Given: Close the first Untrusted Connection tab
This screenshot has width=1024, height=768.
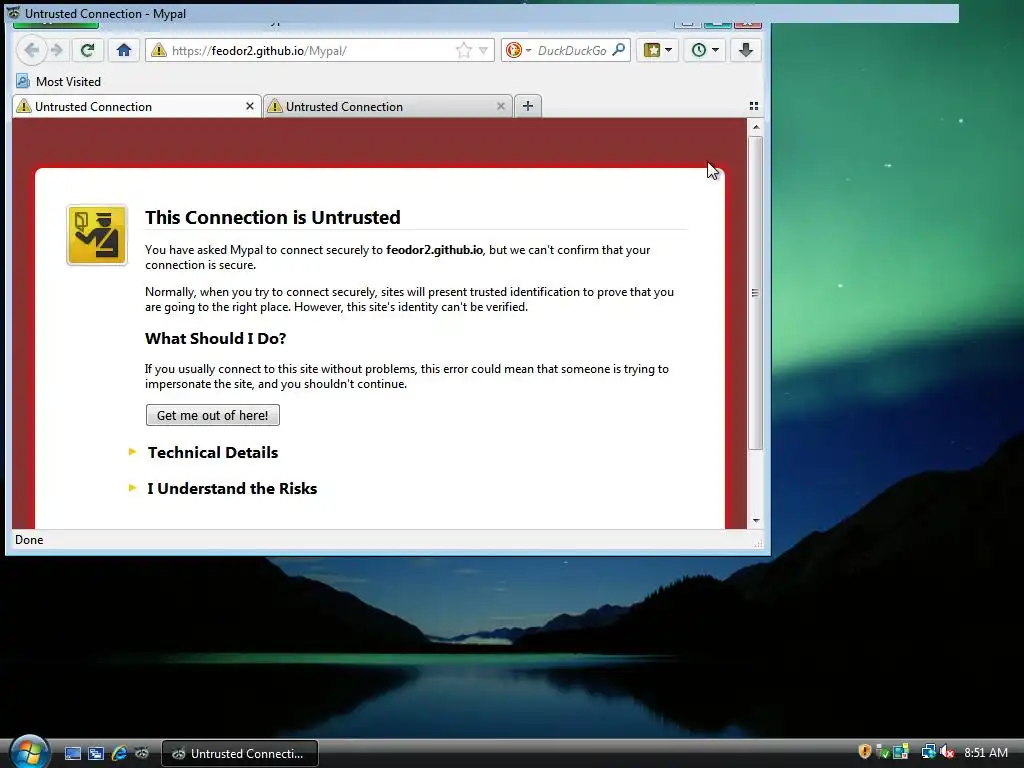Looking at the screenshot, I should pyautogui.click(x=249, y=106).
